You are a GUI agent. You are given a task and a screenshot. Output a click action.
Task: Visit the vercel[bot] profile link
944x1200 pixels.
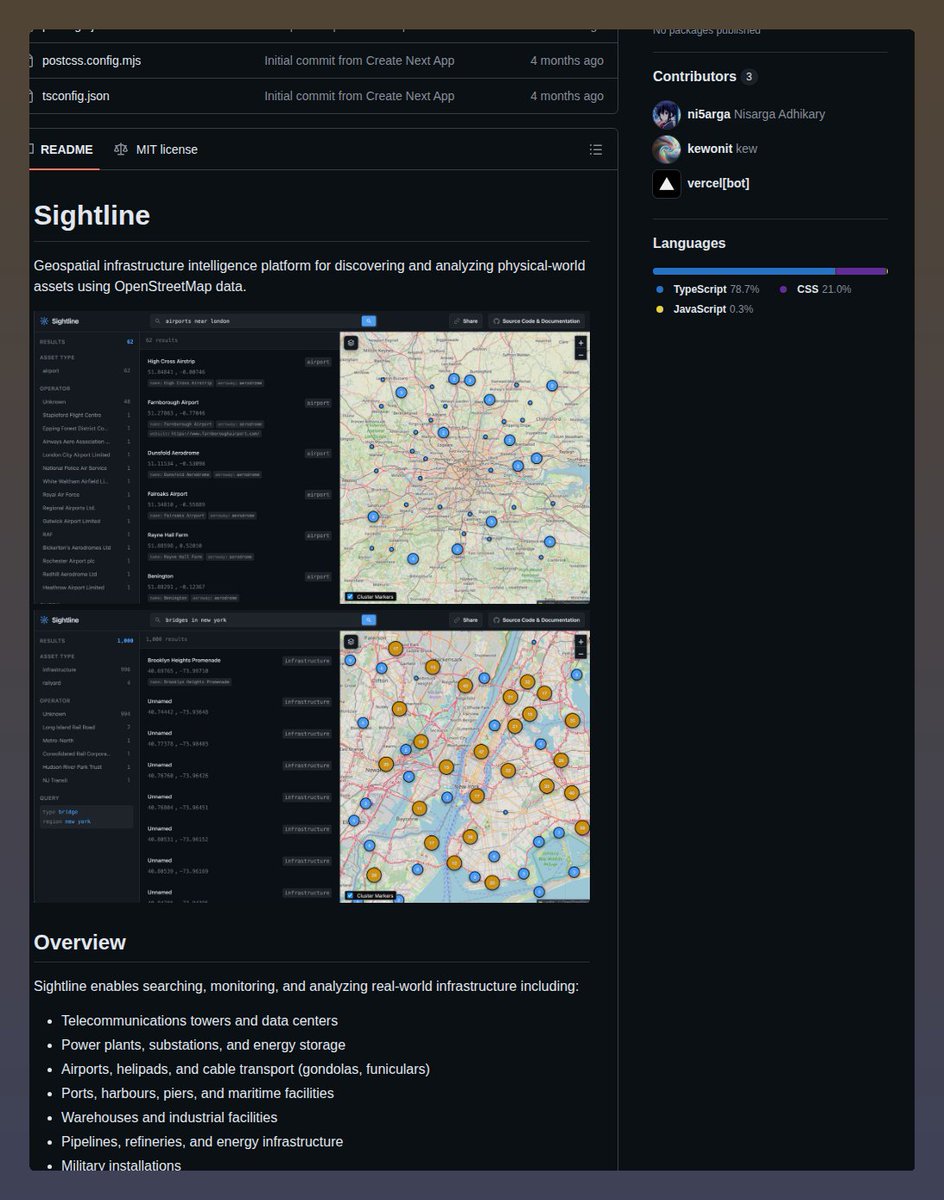click(718, 183)
